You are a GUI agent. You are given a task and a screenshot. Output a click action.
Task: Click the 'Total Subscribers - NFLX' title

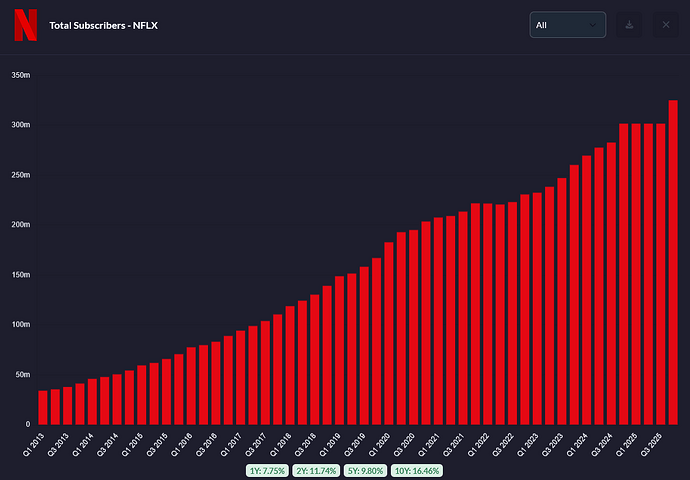103,26
